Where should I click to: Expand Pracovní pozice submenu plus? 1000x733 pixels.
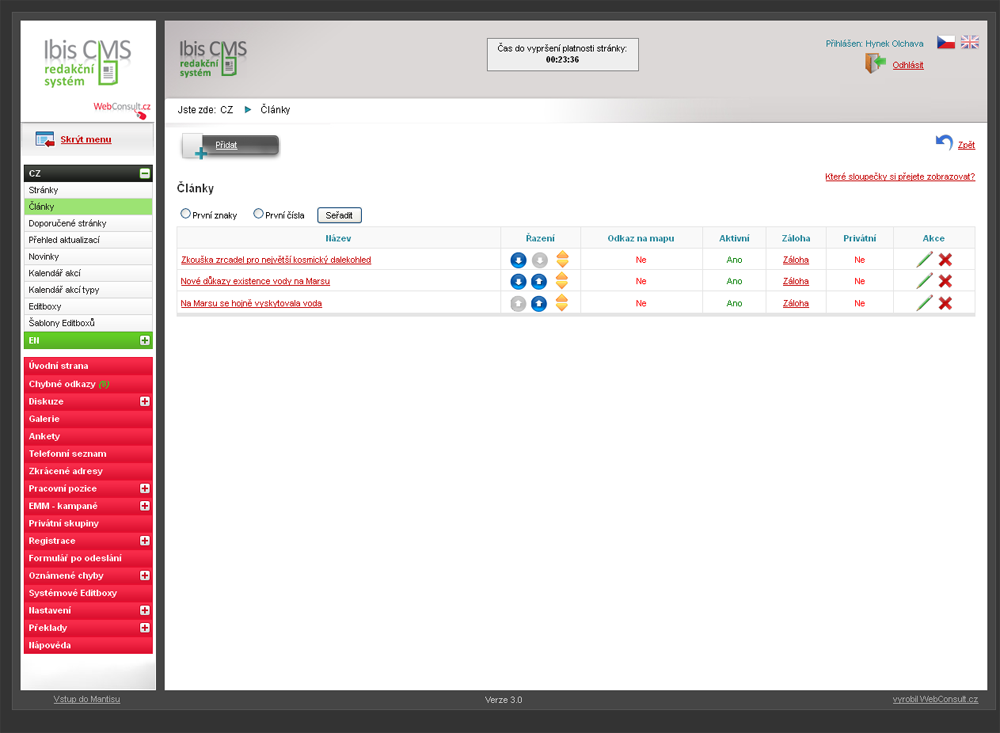pos(145,489)
